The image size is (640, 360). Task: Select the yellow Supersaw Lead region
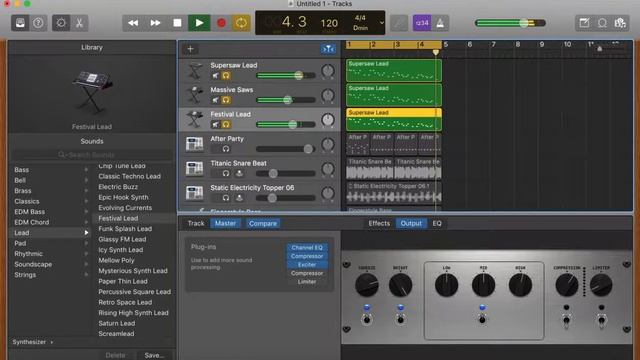[x=394, y=120]
